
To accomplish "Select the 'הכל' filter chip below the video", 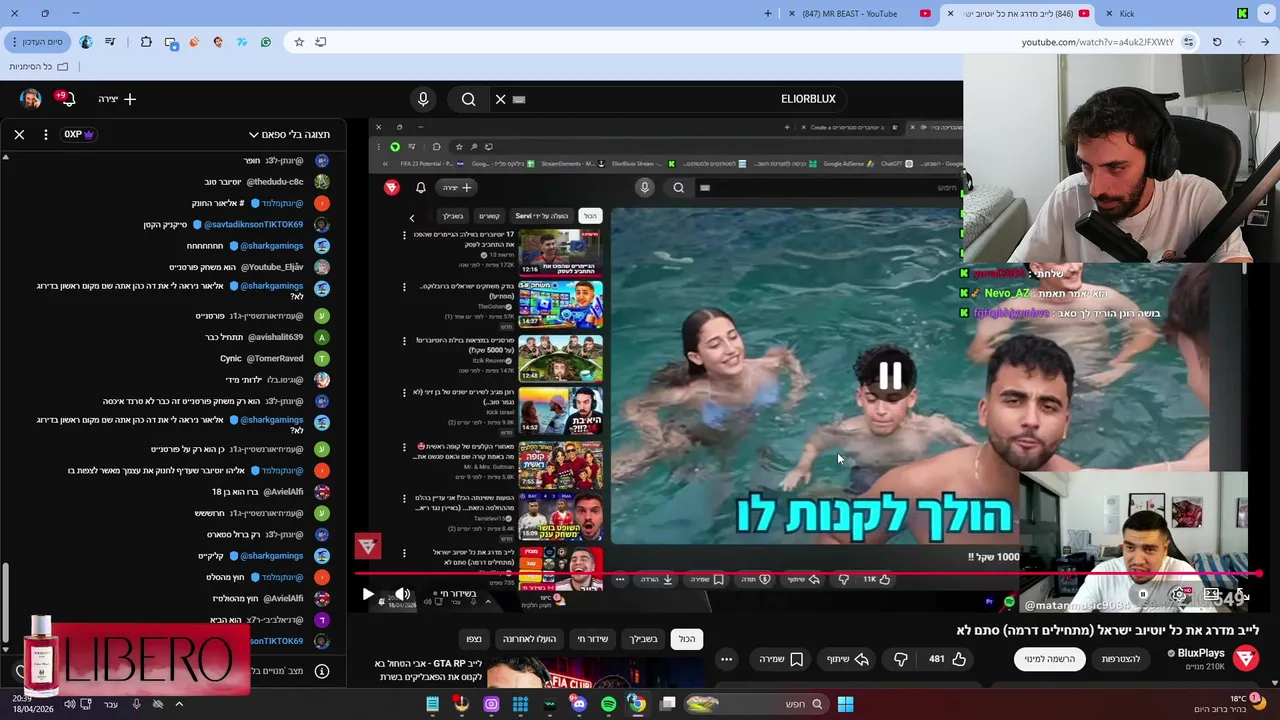I will (x=687, y=639).
